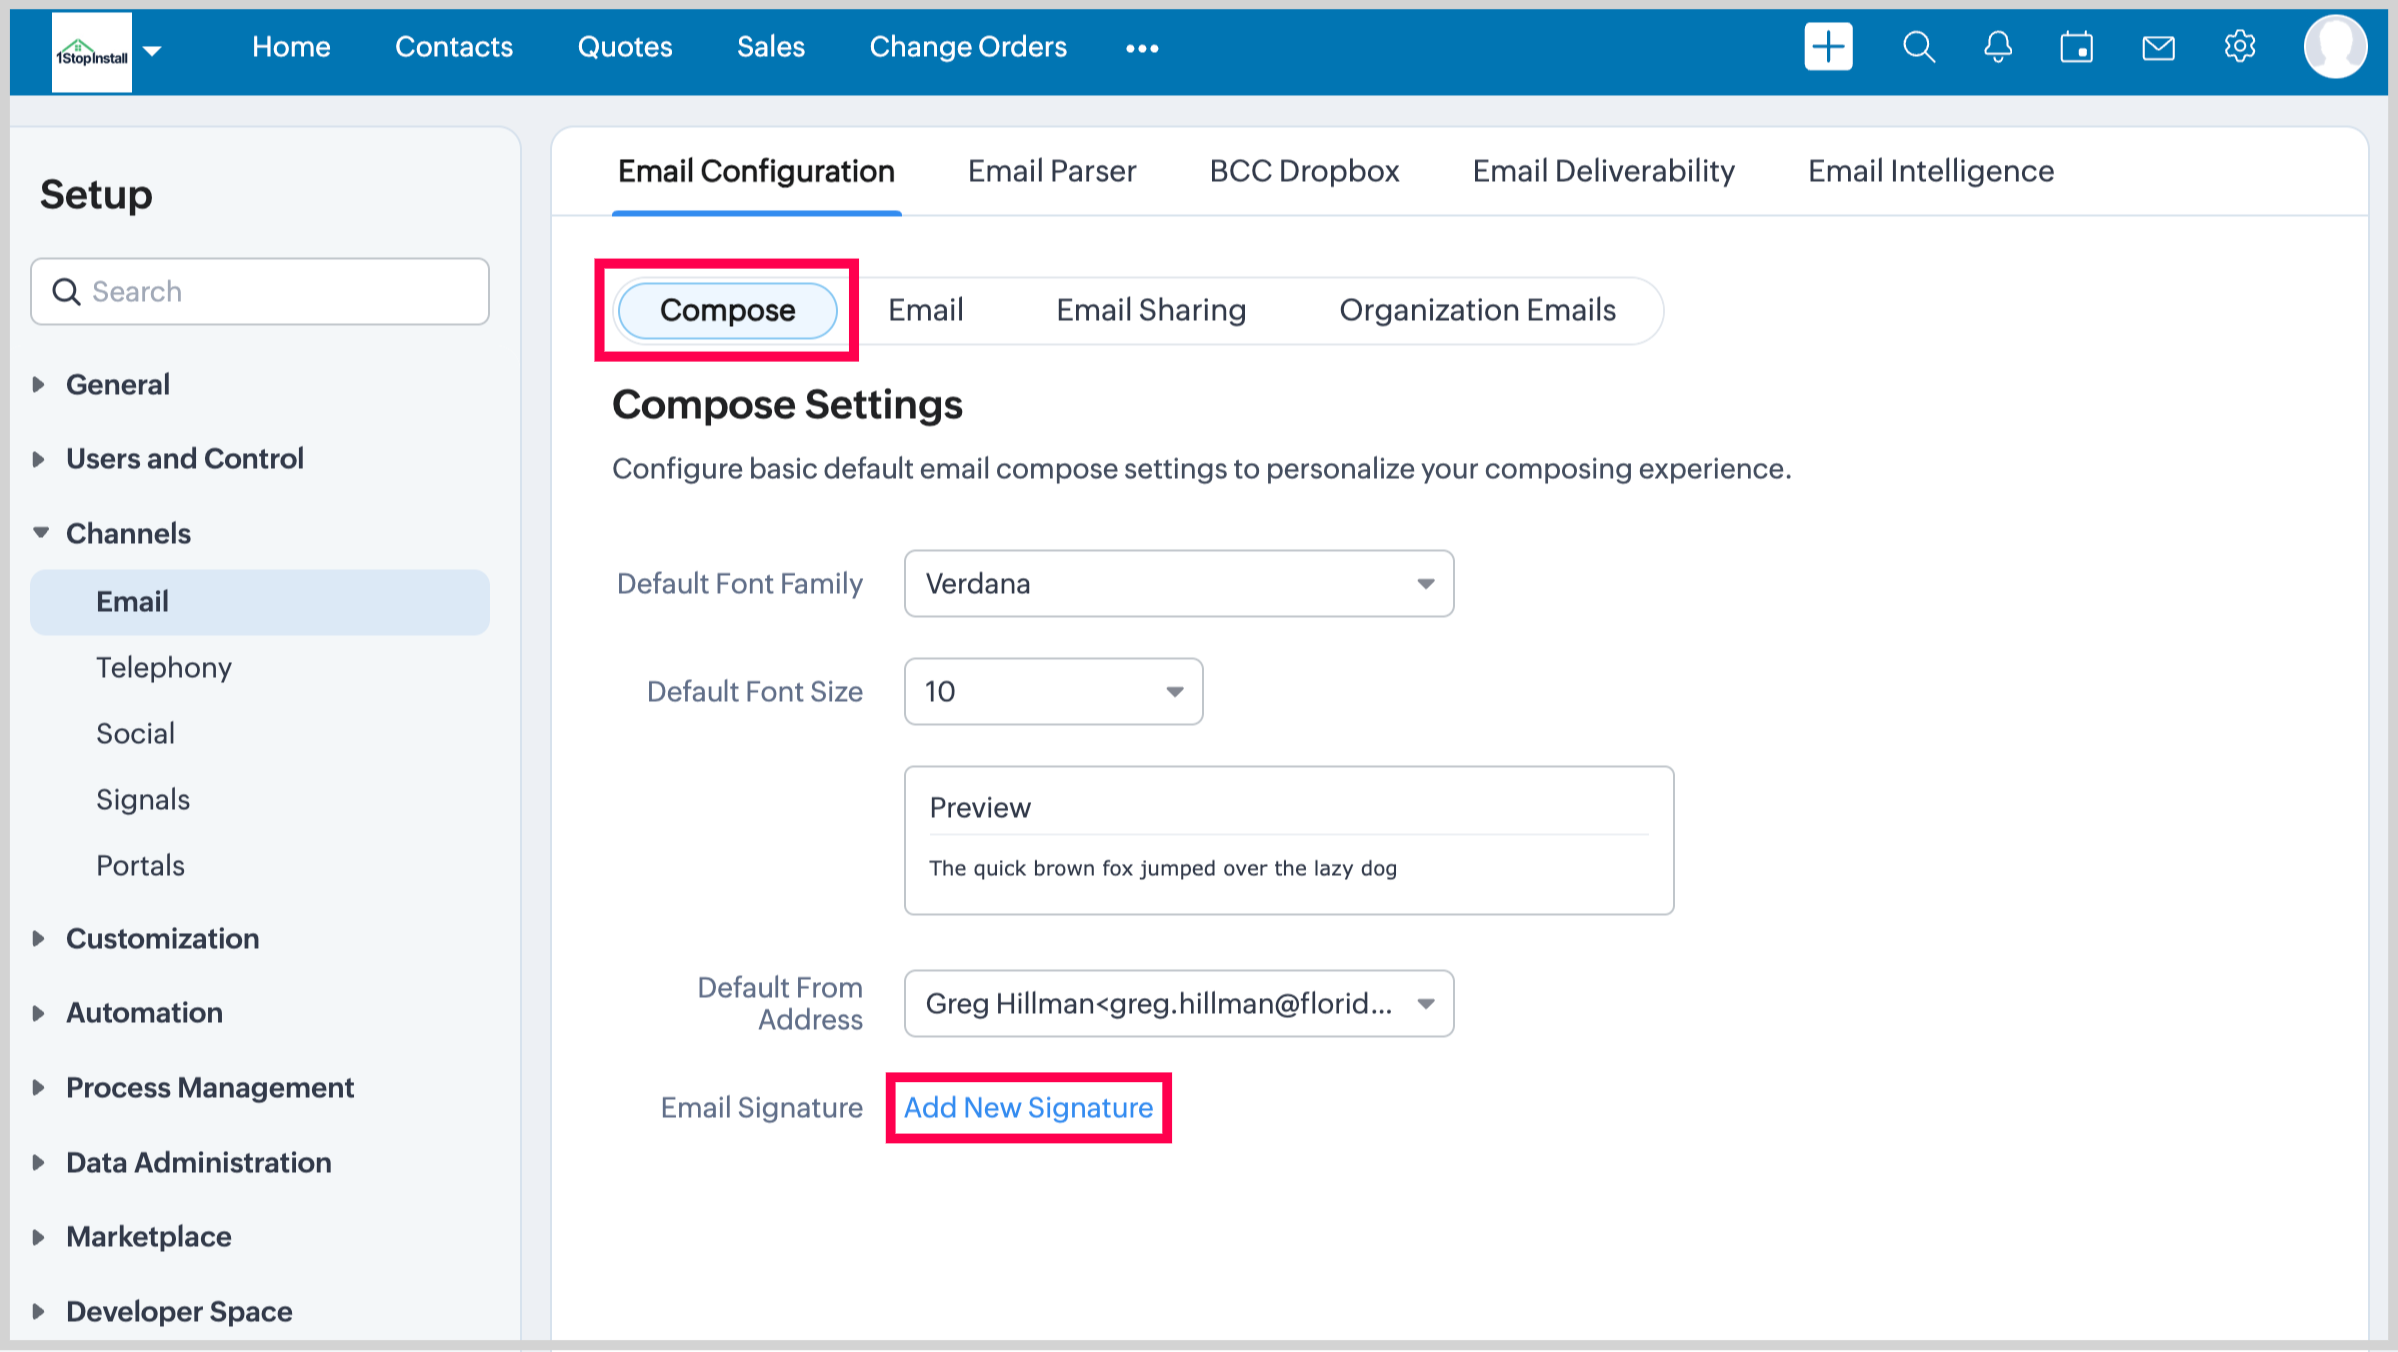
Task: Switch to Email Sharing sub-tab
Action: (1150, 310)
